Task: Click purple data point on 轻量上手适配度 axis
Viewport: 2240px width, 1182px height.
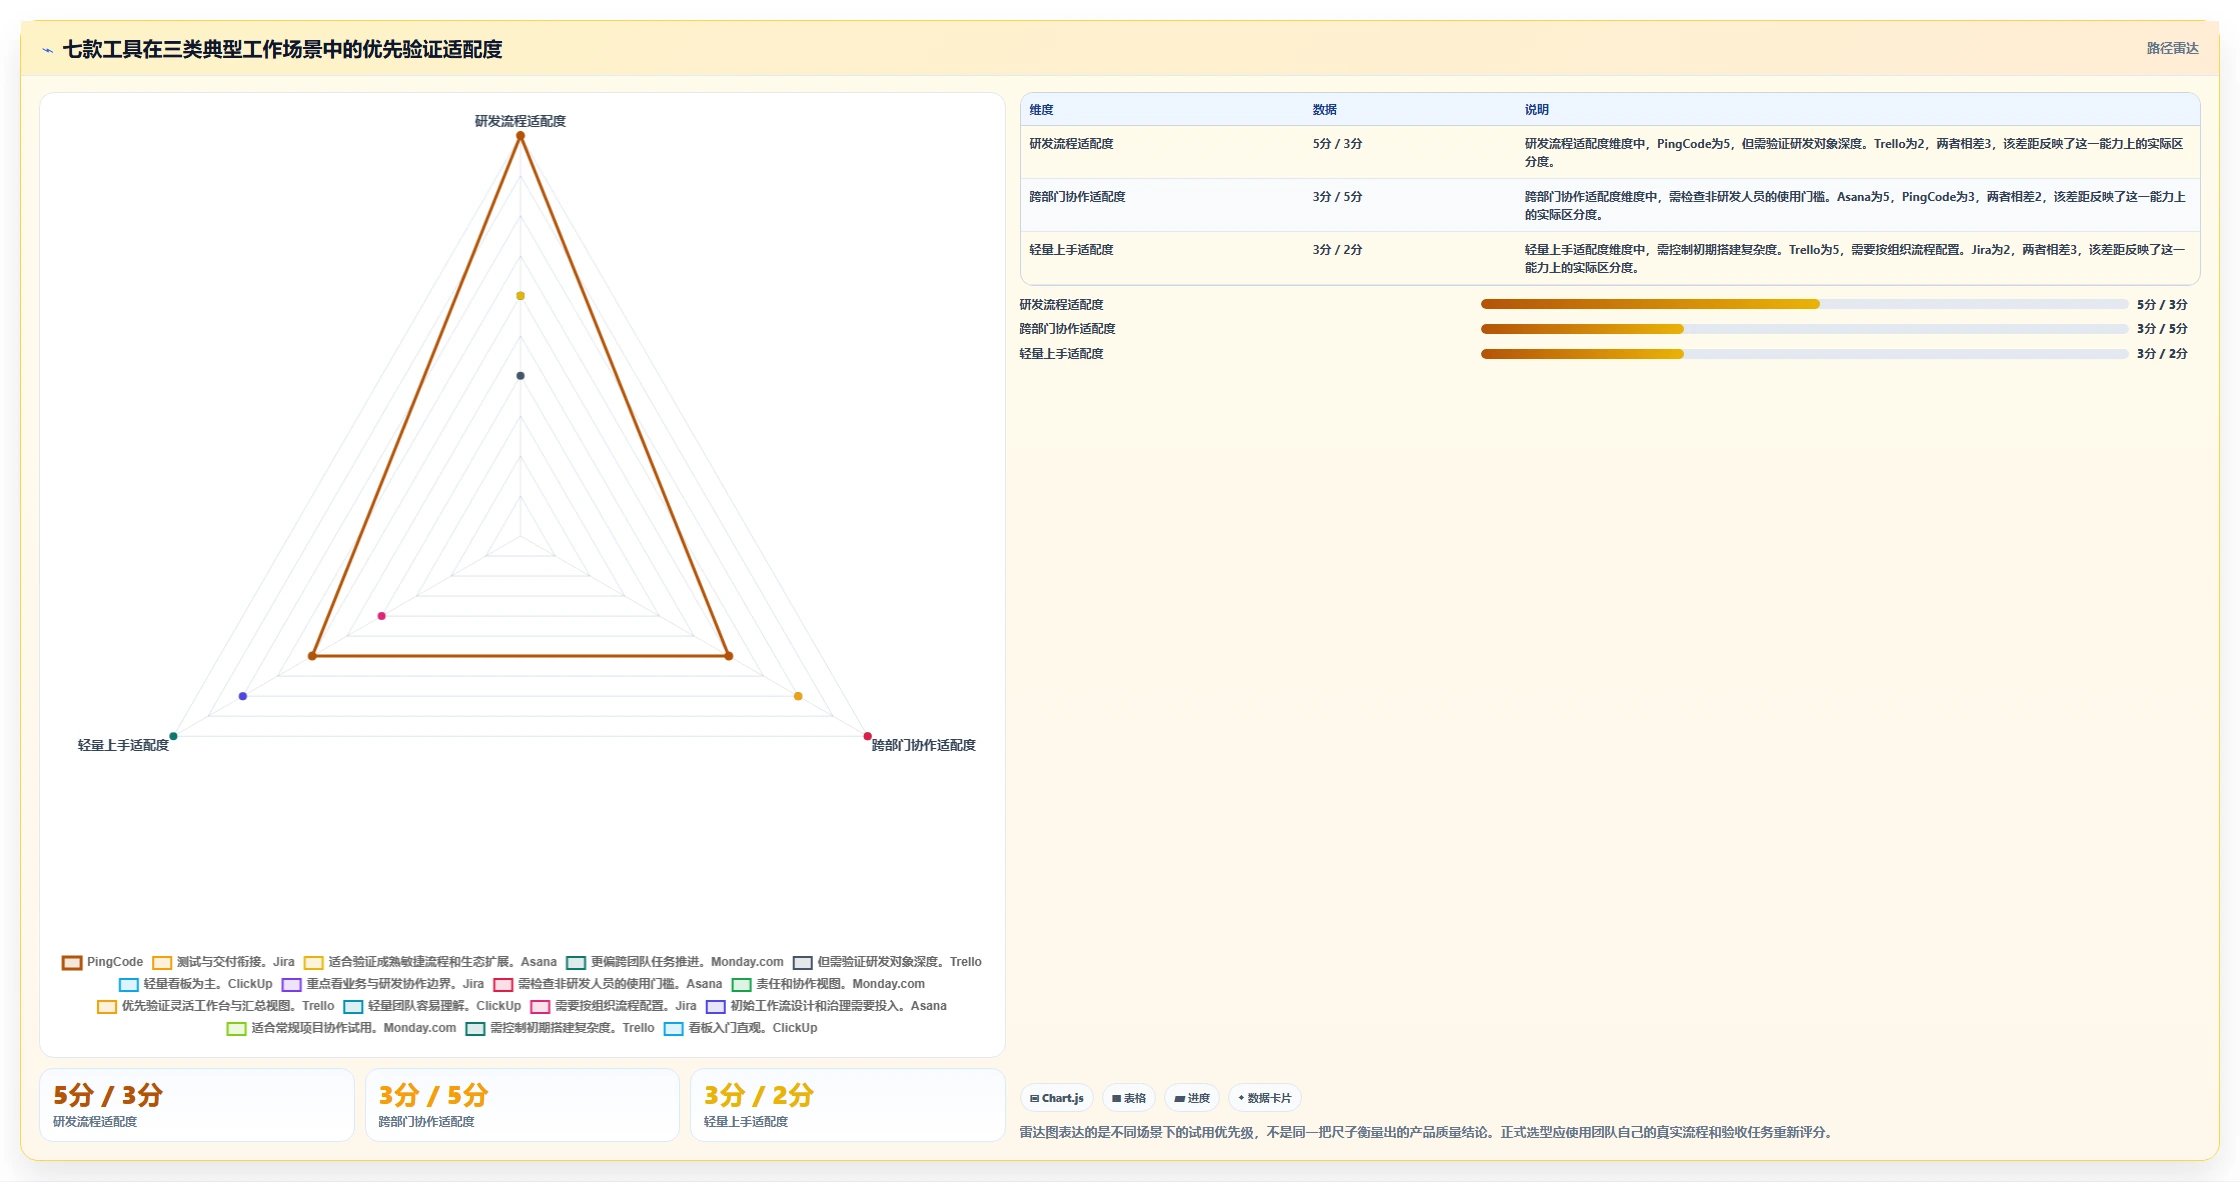Action: point(243,696)
